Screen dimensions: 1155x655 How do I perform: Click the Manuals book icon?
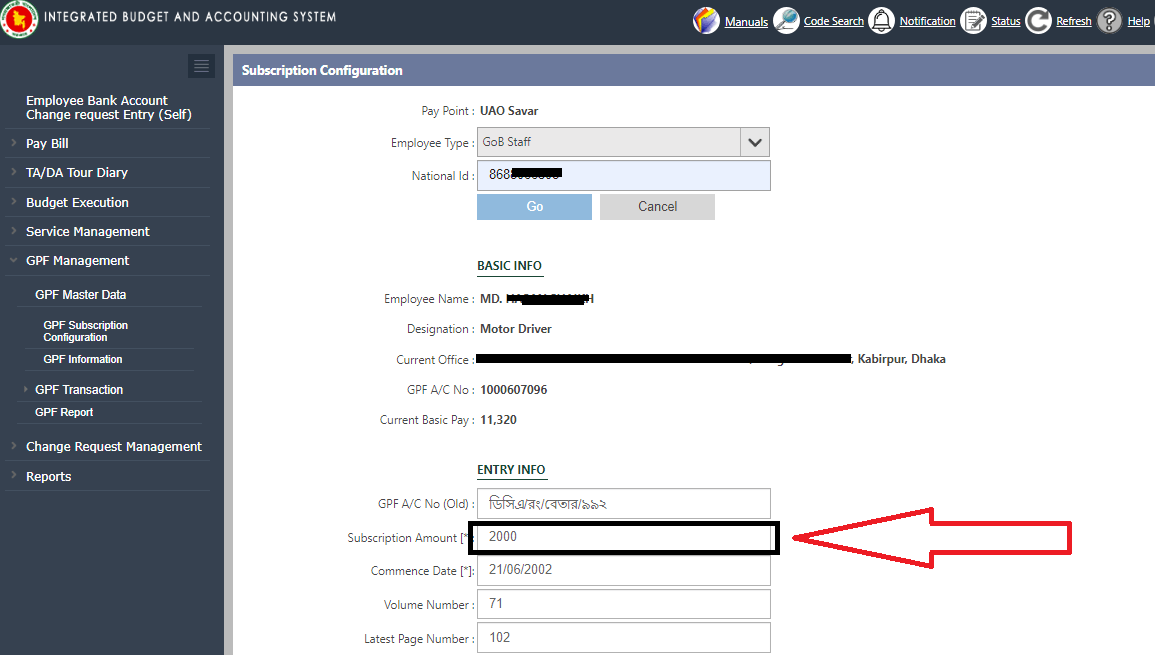pos(706,21)
